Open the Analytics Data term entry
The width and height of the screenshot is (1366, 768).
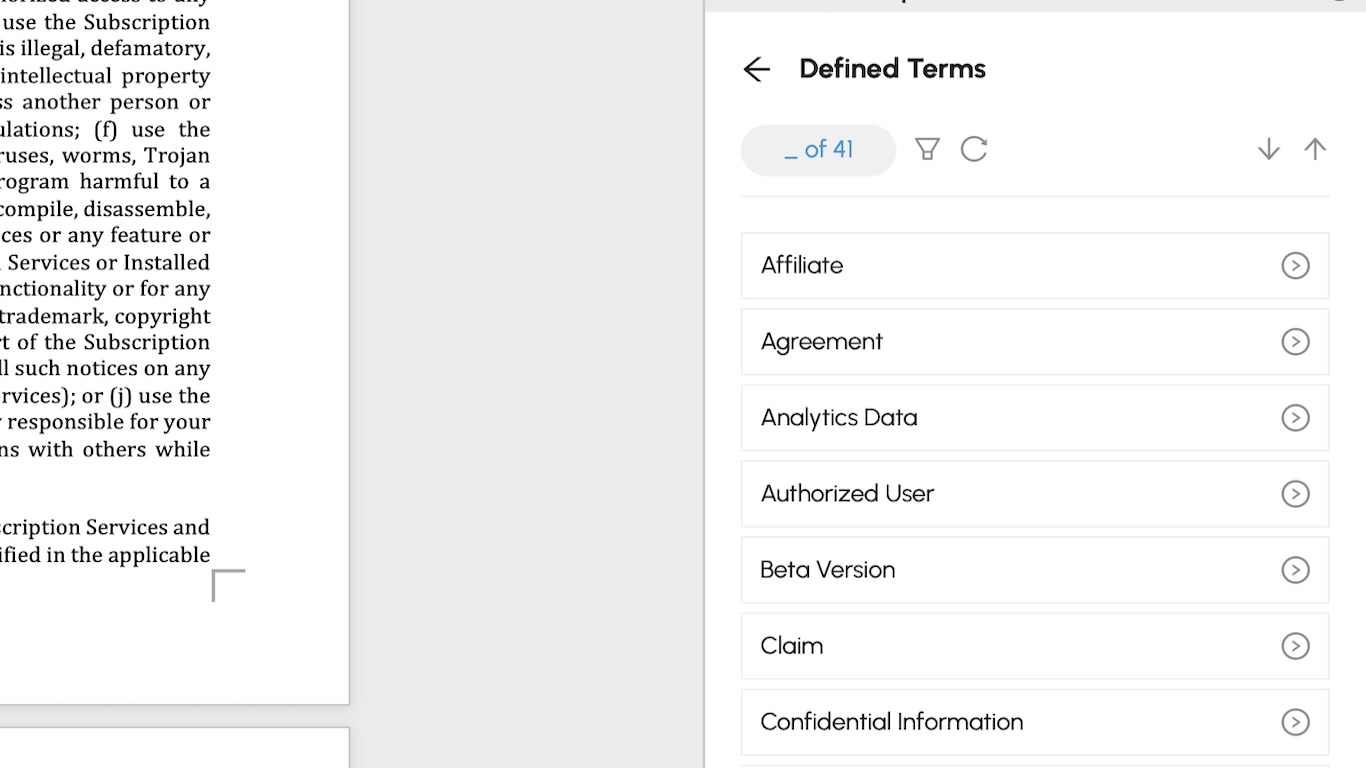click(x=839, y=418)
